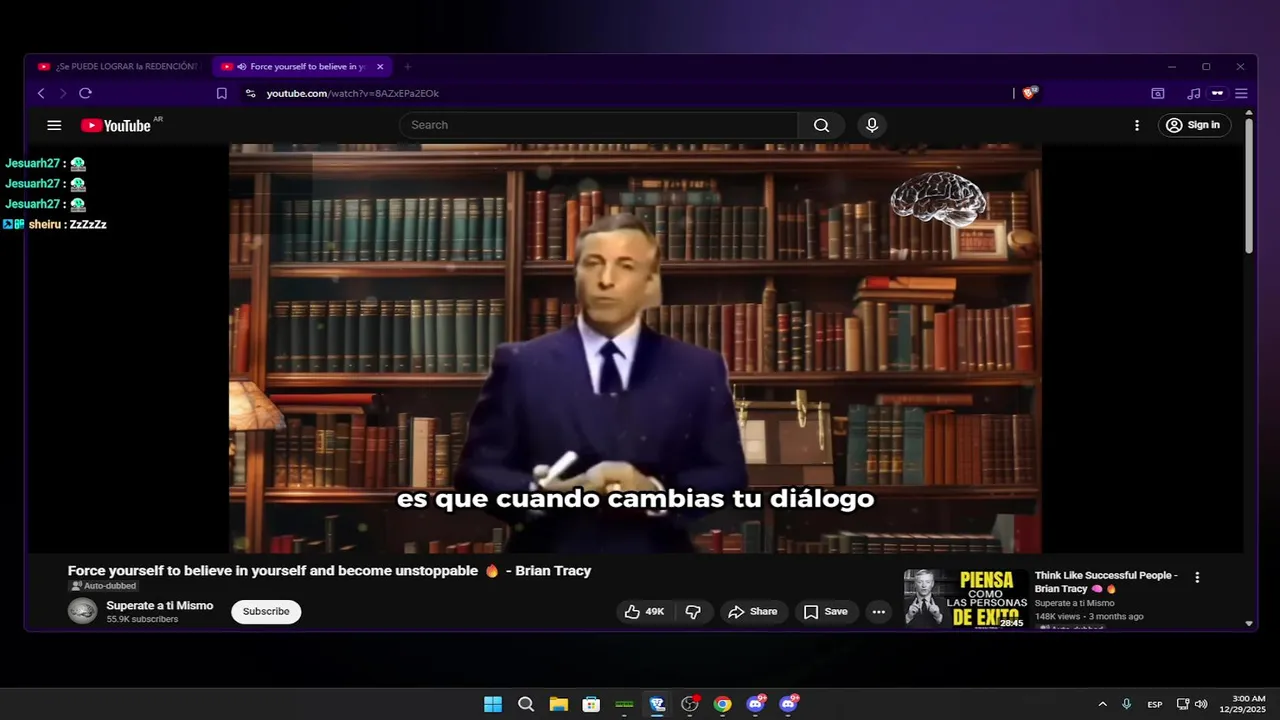Image resolution: width=1280 pixels, height=720 pixels.
Task: Click '55.9K subscribers' text
Action: pyautogui.click(x=142, y=619)
